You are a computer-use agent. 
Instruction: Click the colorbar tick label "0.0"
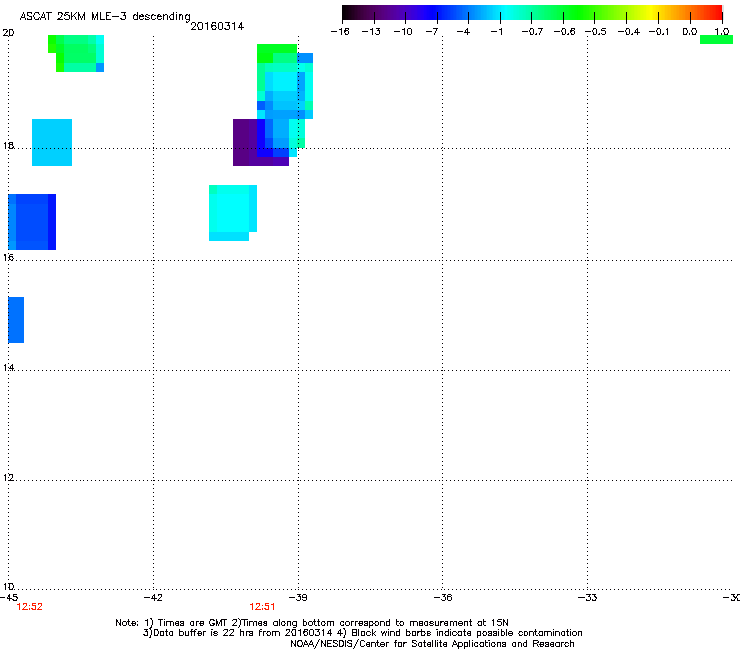coord(690,32)
